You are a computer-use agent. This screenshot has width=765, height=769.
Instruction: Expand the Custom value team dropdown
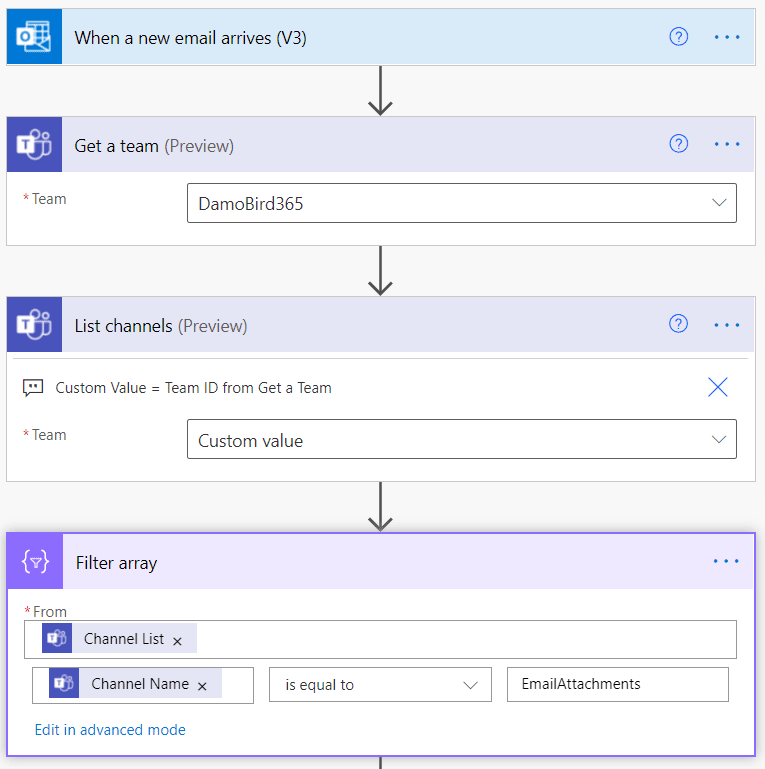click(x=719, y=440)
